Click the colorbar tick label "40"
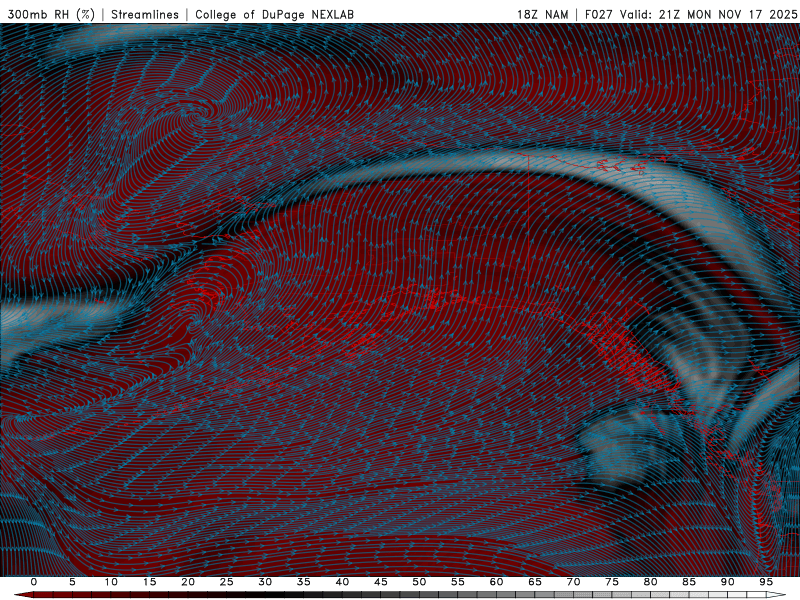The height and width of the screenshot is (600, 800). point(342,582)
